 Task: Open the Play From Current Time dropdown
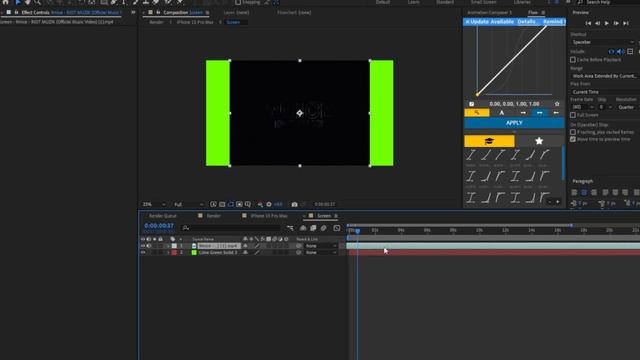(x=605, y=92)
